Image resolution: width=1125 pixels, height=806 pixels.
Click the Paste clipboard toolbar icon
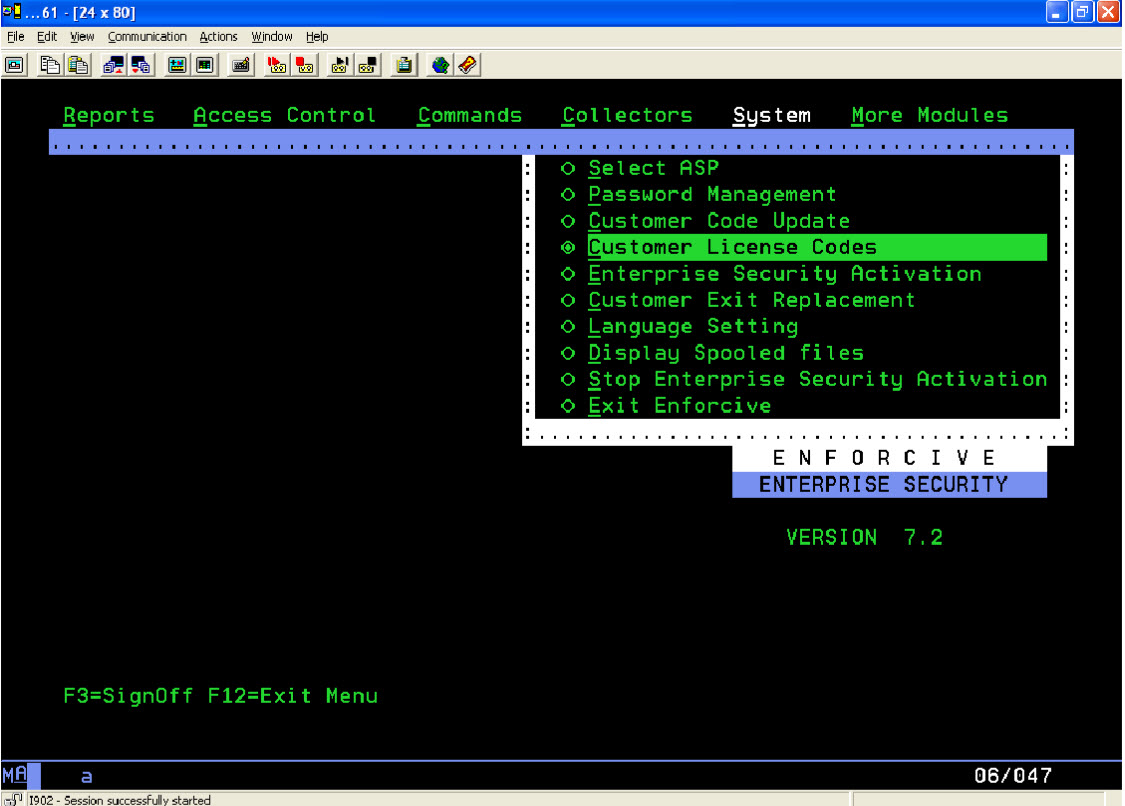(78, 65)
